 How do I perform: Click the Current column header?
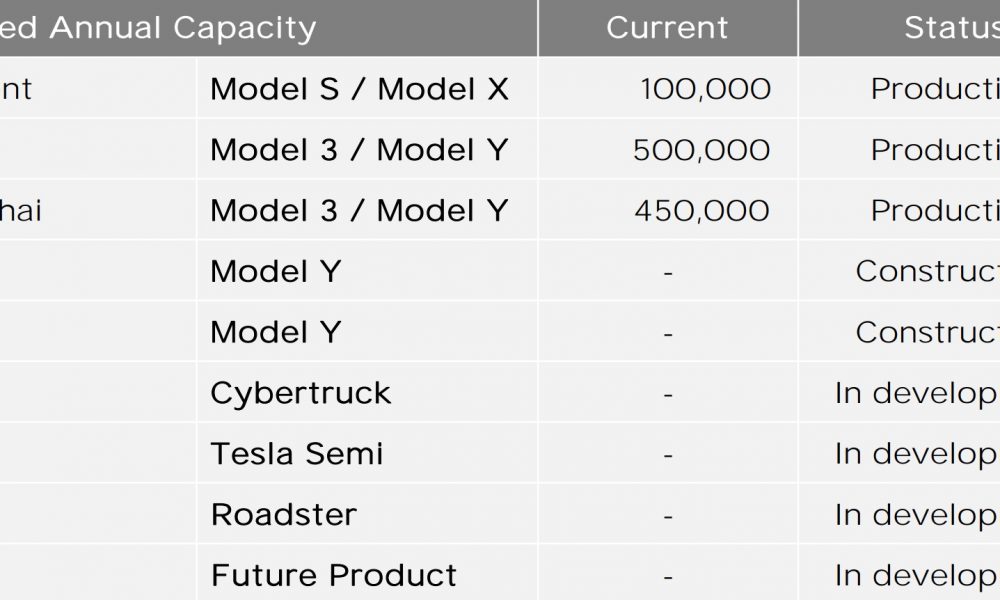pyautogui.click(x=667, y=27)
